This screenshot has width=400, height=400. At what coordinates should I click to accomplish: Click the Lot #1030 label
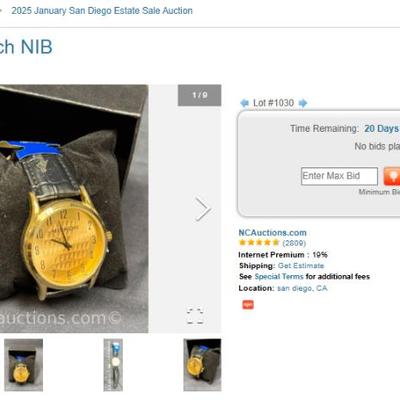point(273,103)
